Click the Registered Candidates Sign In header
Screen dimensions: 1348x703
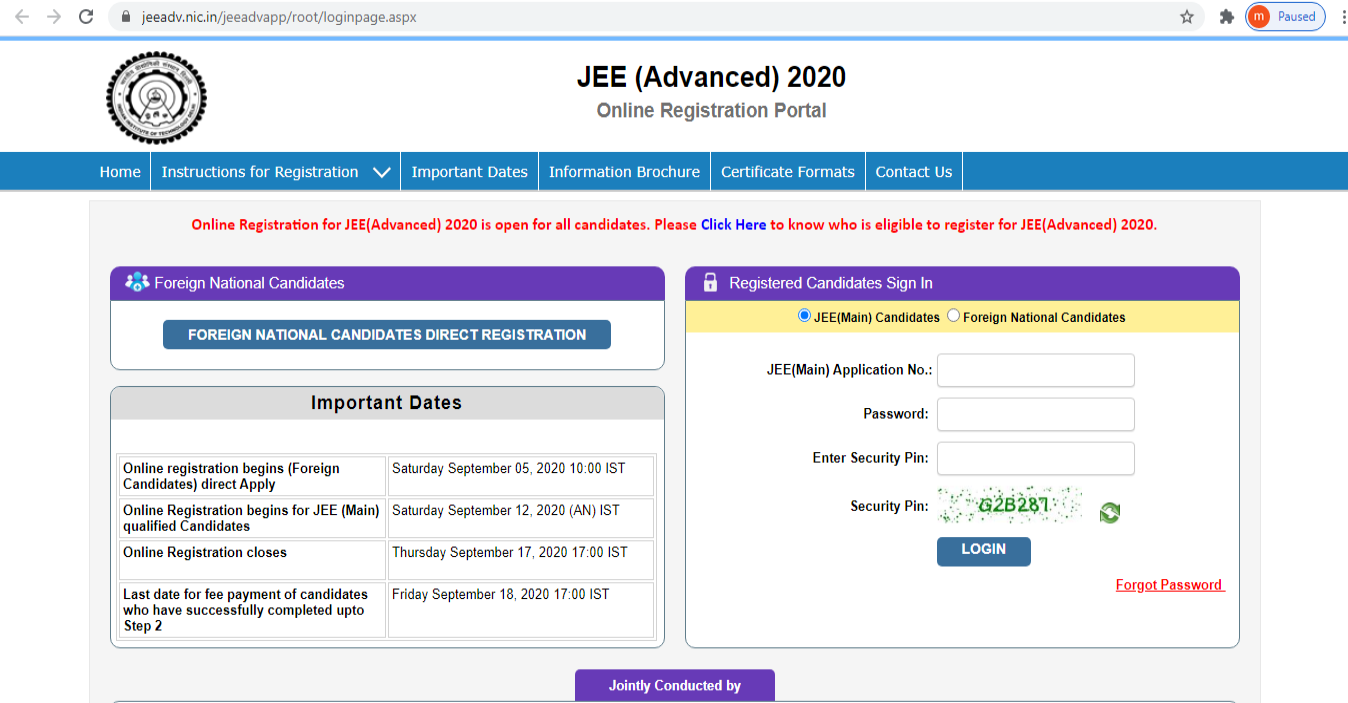pos(962,283)
